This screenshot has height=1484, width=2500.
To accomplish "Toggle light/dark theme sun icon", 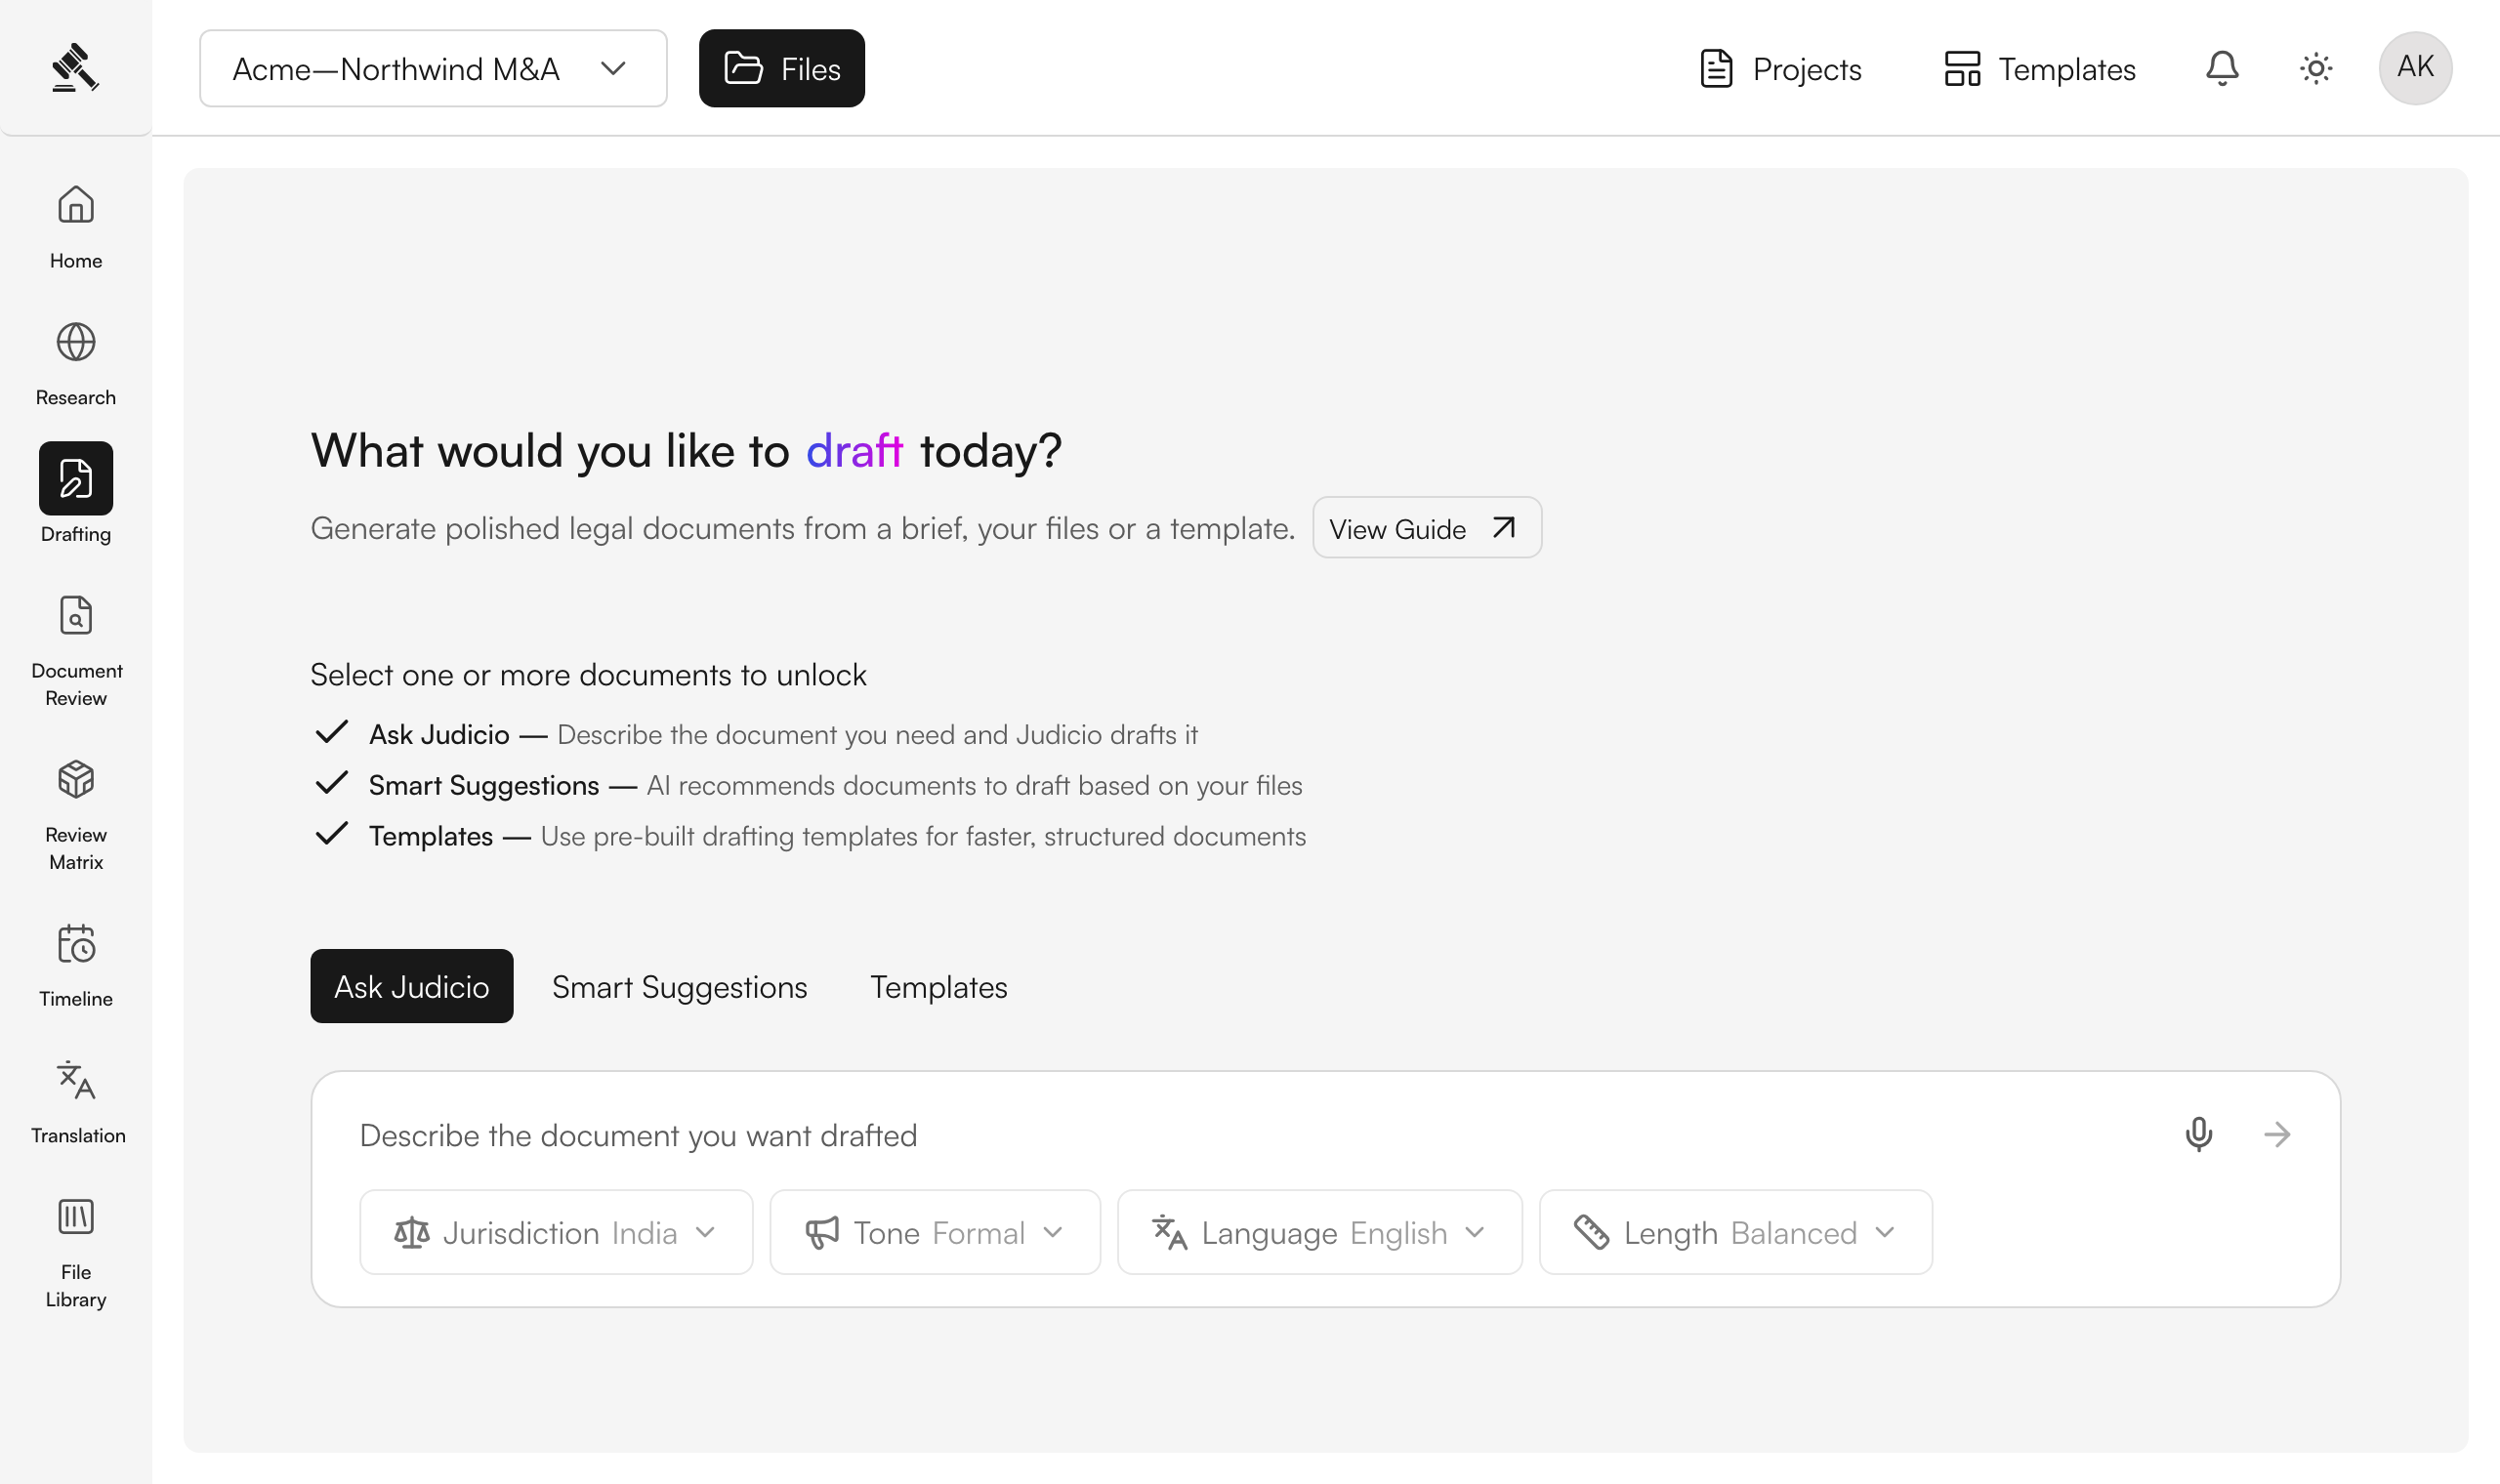I will (x=2316, y=68).
